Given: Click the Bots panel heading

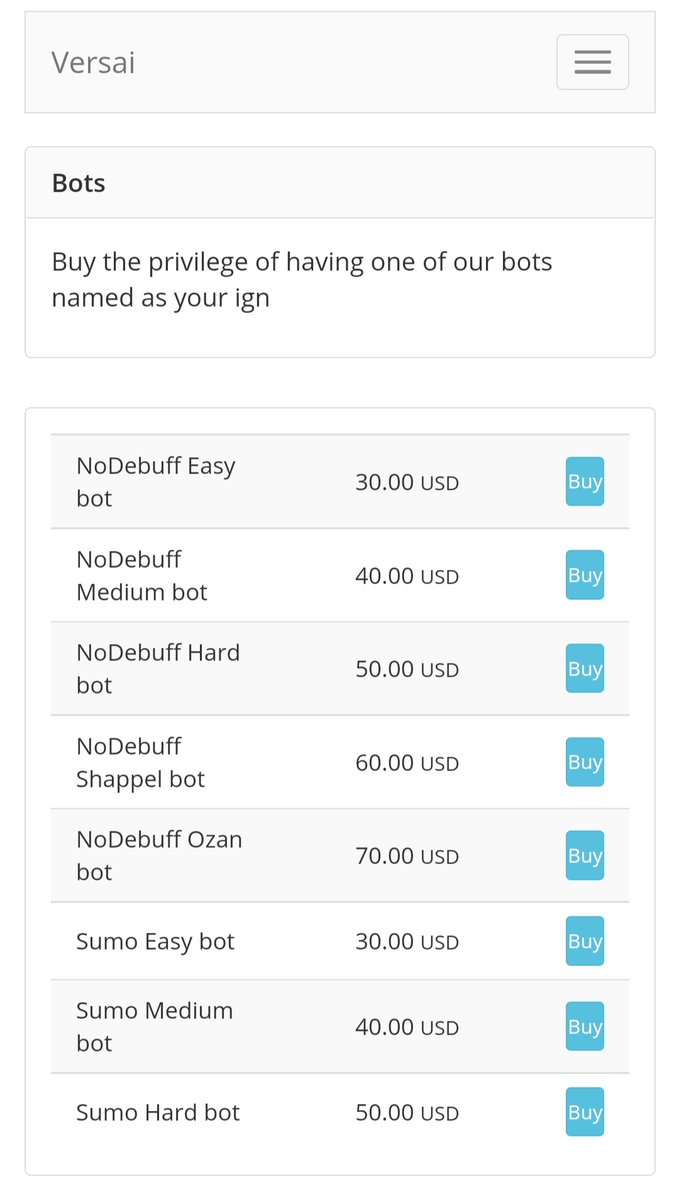Looking at the screenshot, I should [x=79, y=183].
